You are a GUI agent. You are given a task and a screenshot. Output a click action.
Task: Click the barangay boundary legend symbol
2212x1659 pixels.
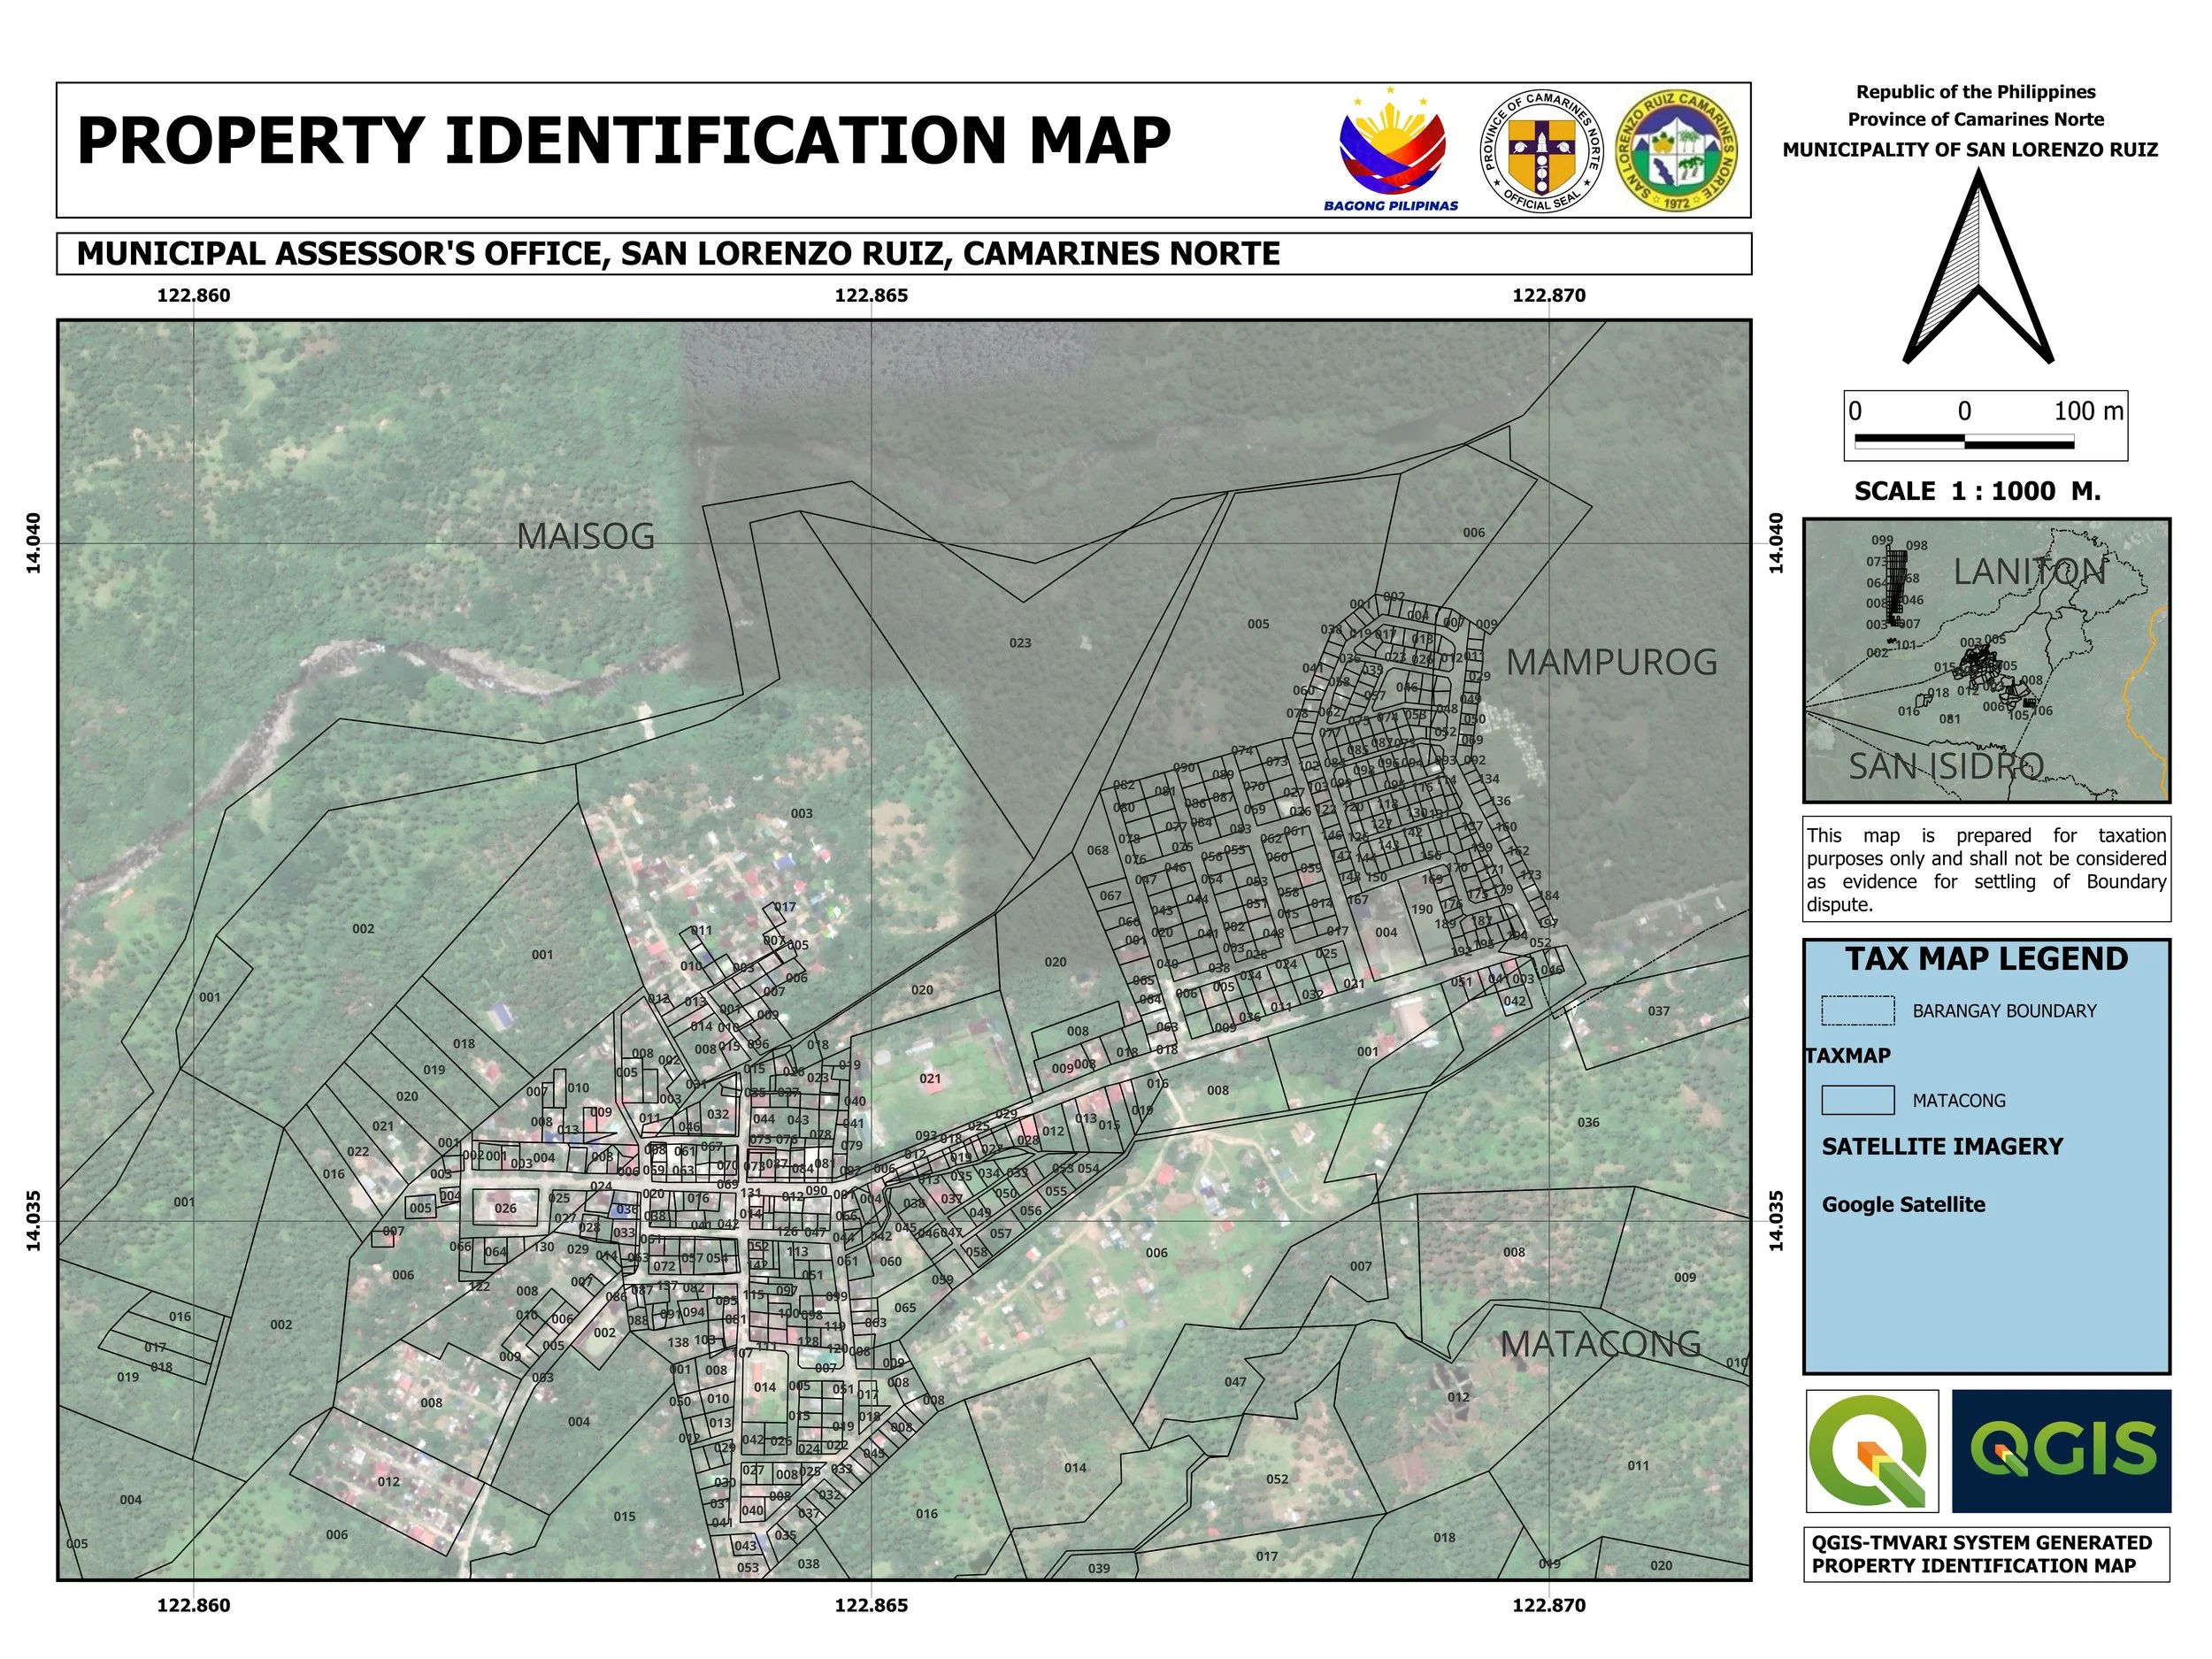tap(1857, 1010)
